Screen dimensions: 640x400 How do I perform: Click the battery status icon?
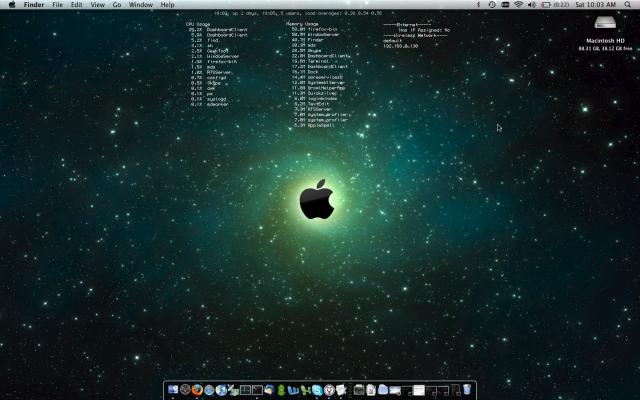[546, 4]
